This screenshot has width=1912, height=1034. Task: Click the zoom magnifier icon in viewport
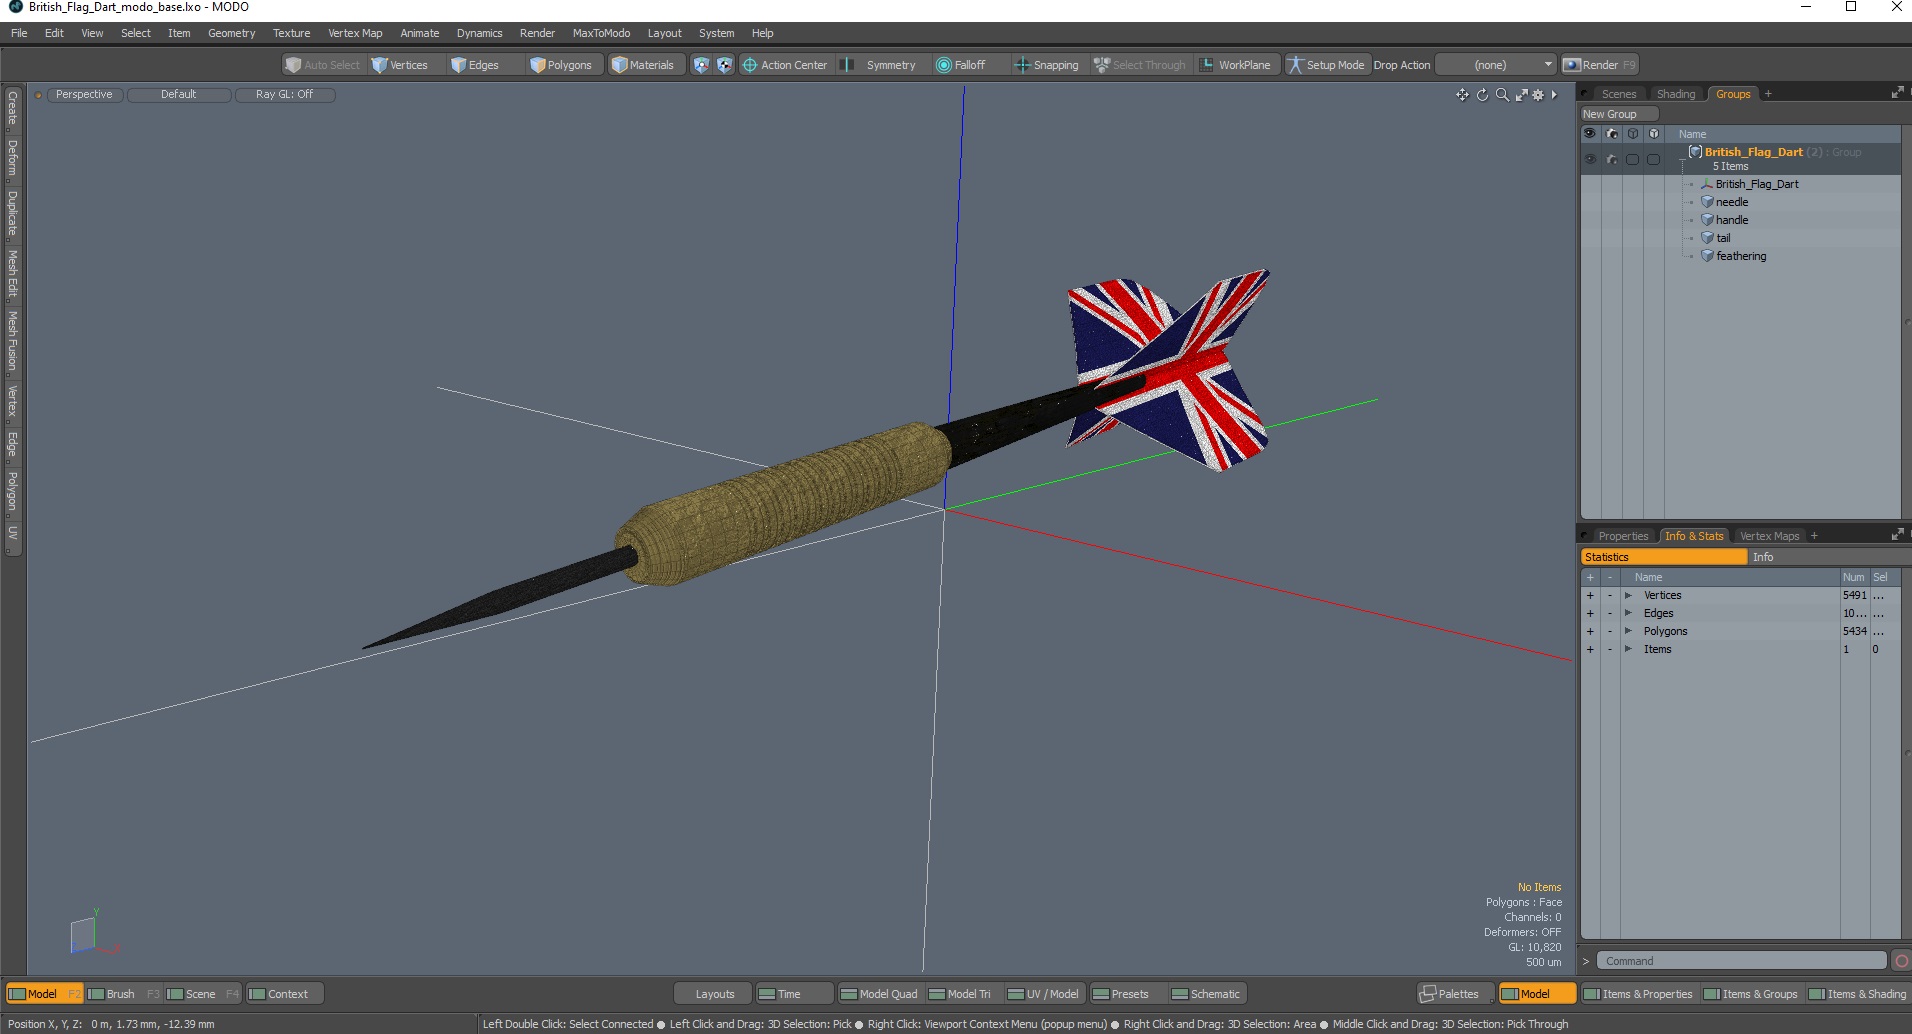pos(1502,95)
